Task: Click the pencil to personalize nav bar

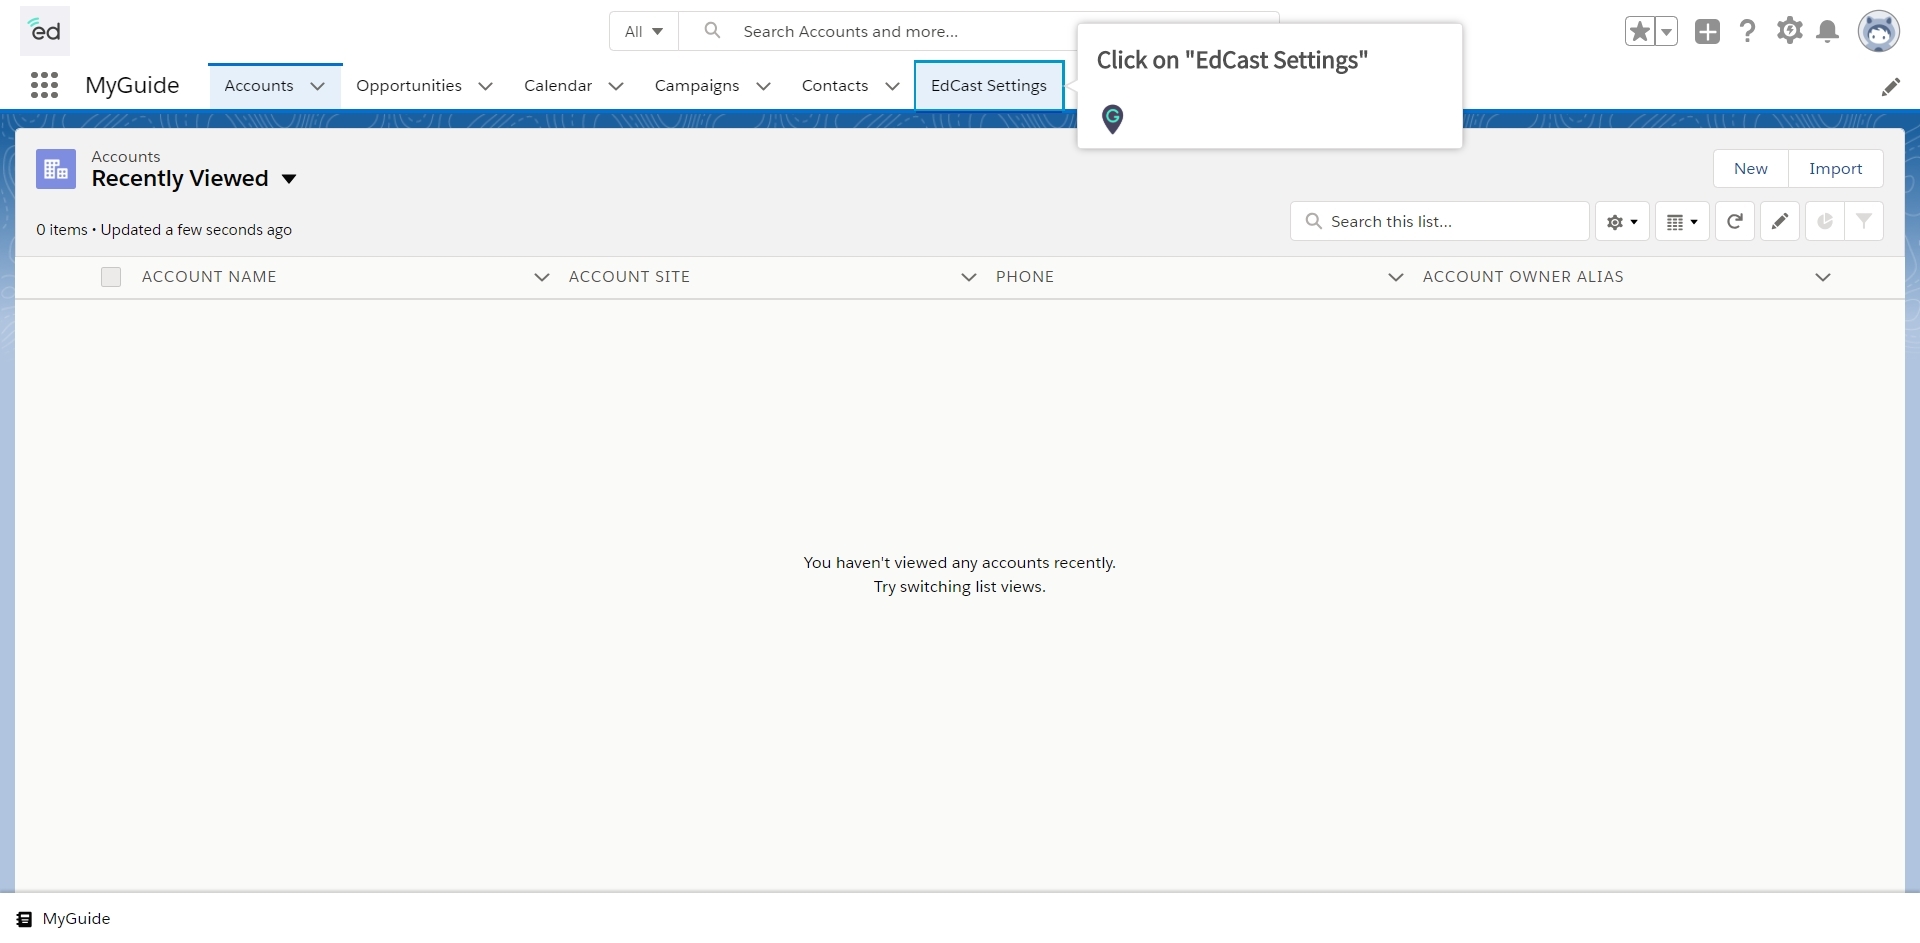Action: [x=1891, y=87]
